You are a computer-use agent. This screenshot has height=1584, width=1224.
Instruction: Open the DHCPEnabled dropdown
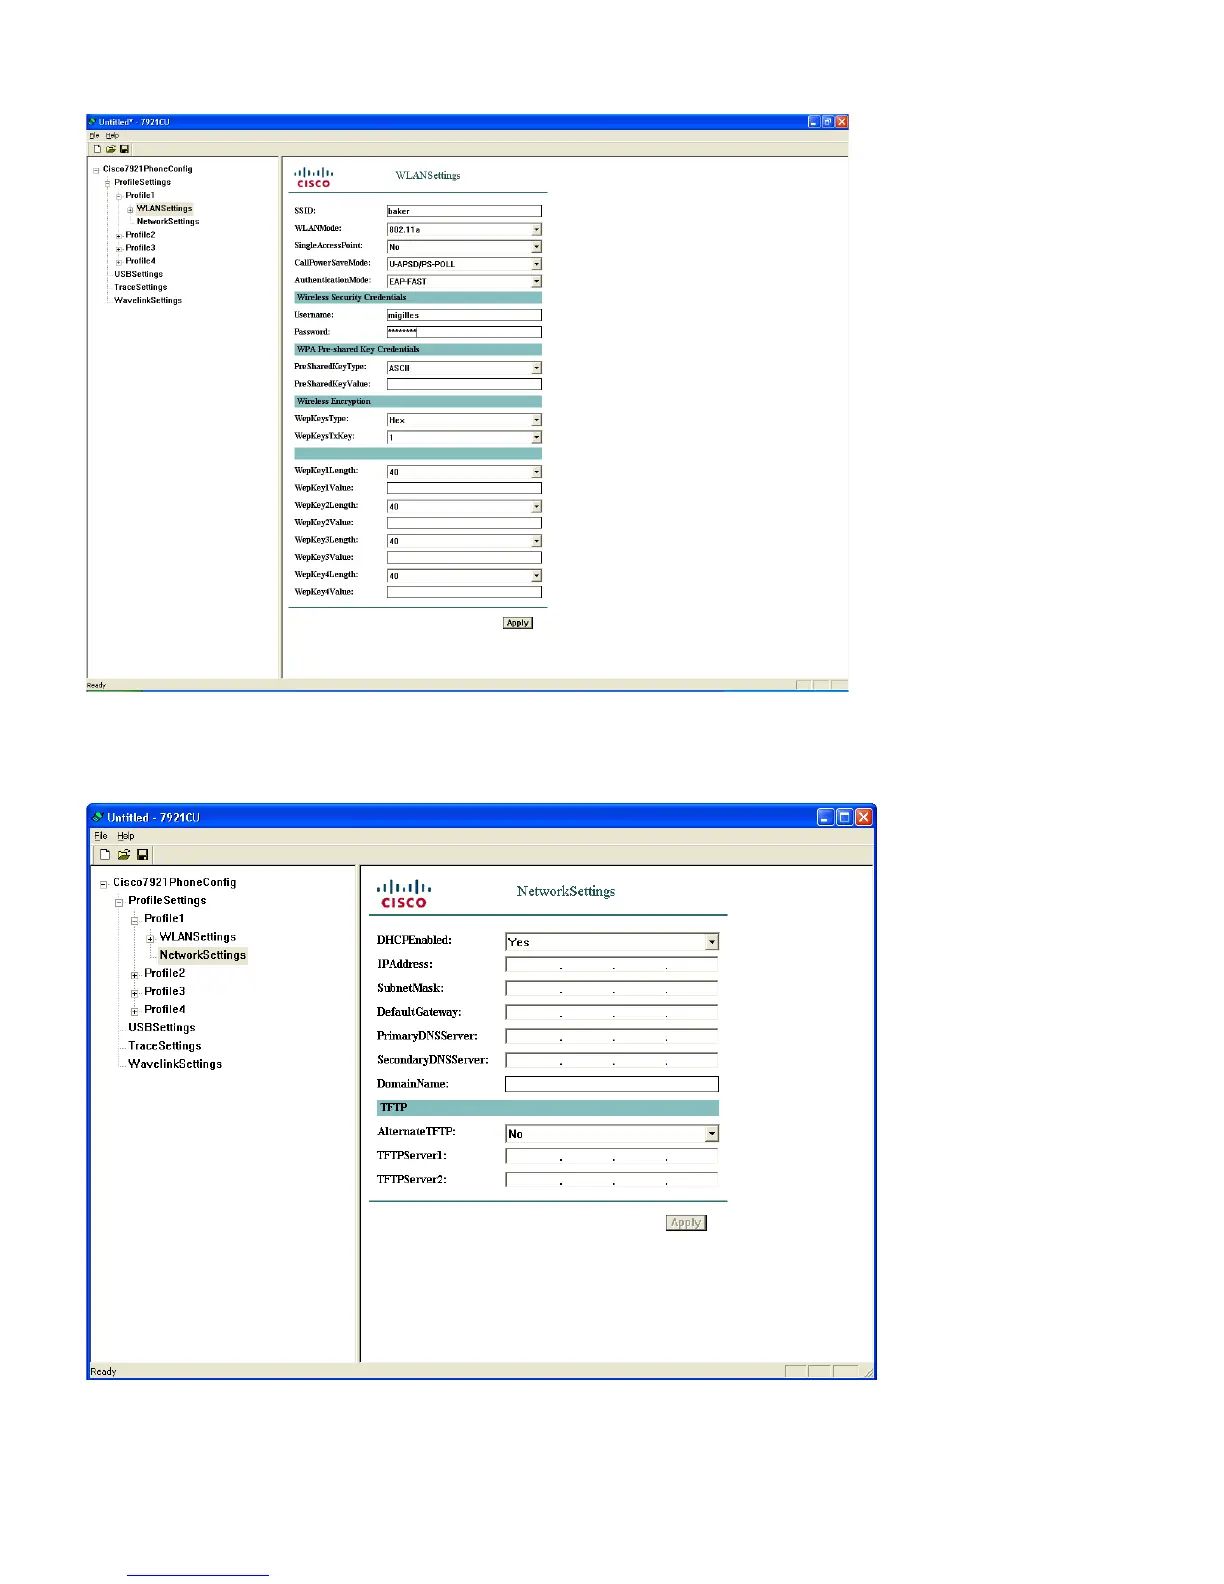[x=712, y=942]
